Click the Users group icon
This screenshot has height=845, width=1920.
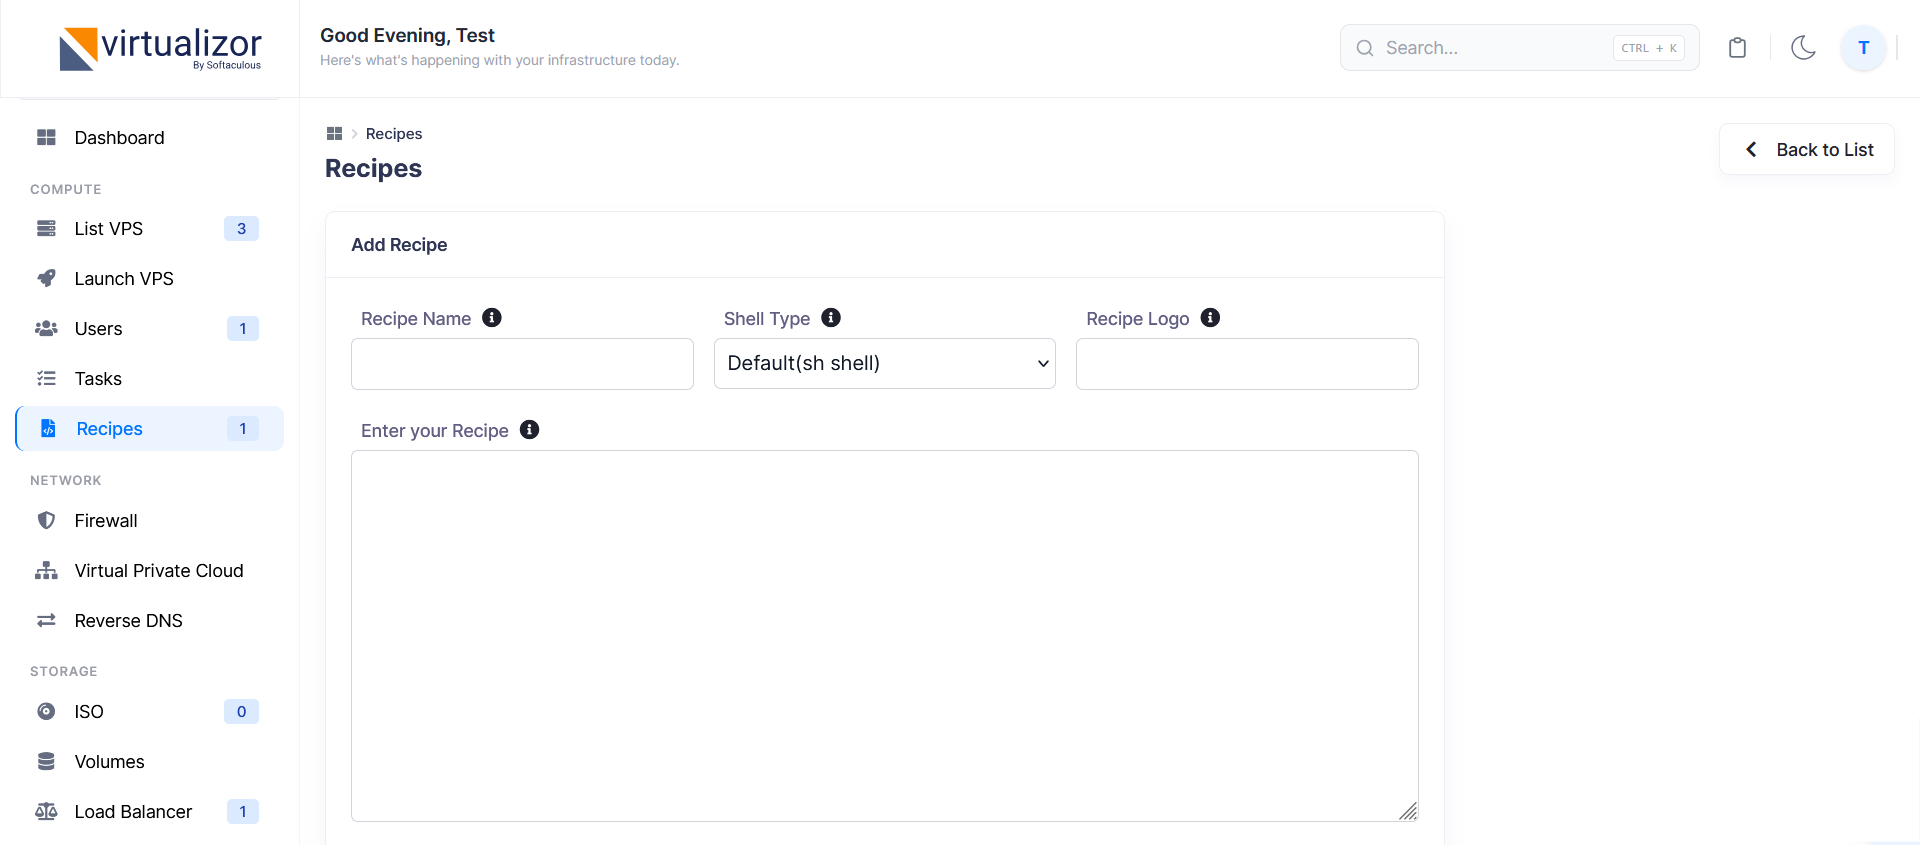pyautogui.click(x=46, y=329)
